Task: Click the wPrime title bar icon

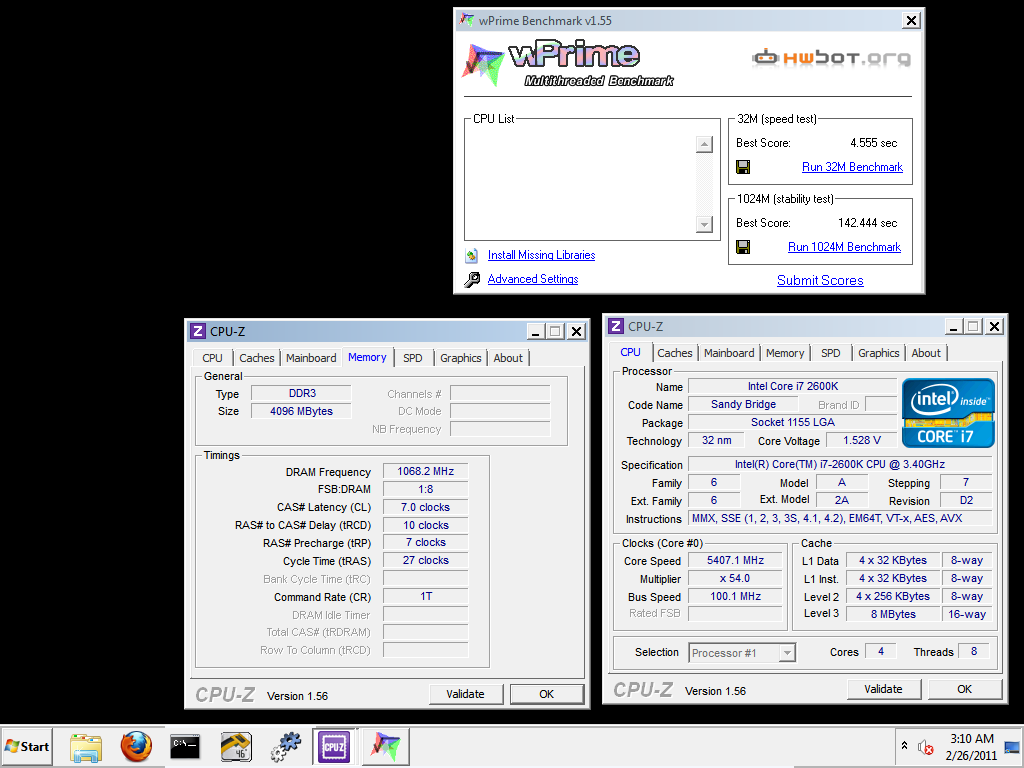Action: click(466, 20)
